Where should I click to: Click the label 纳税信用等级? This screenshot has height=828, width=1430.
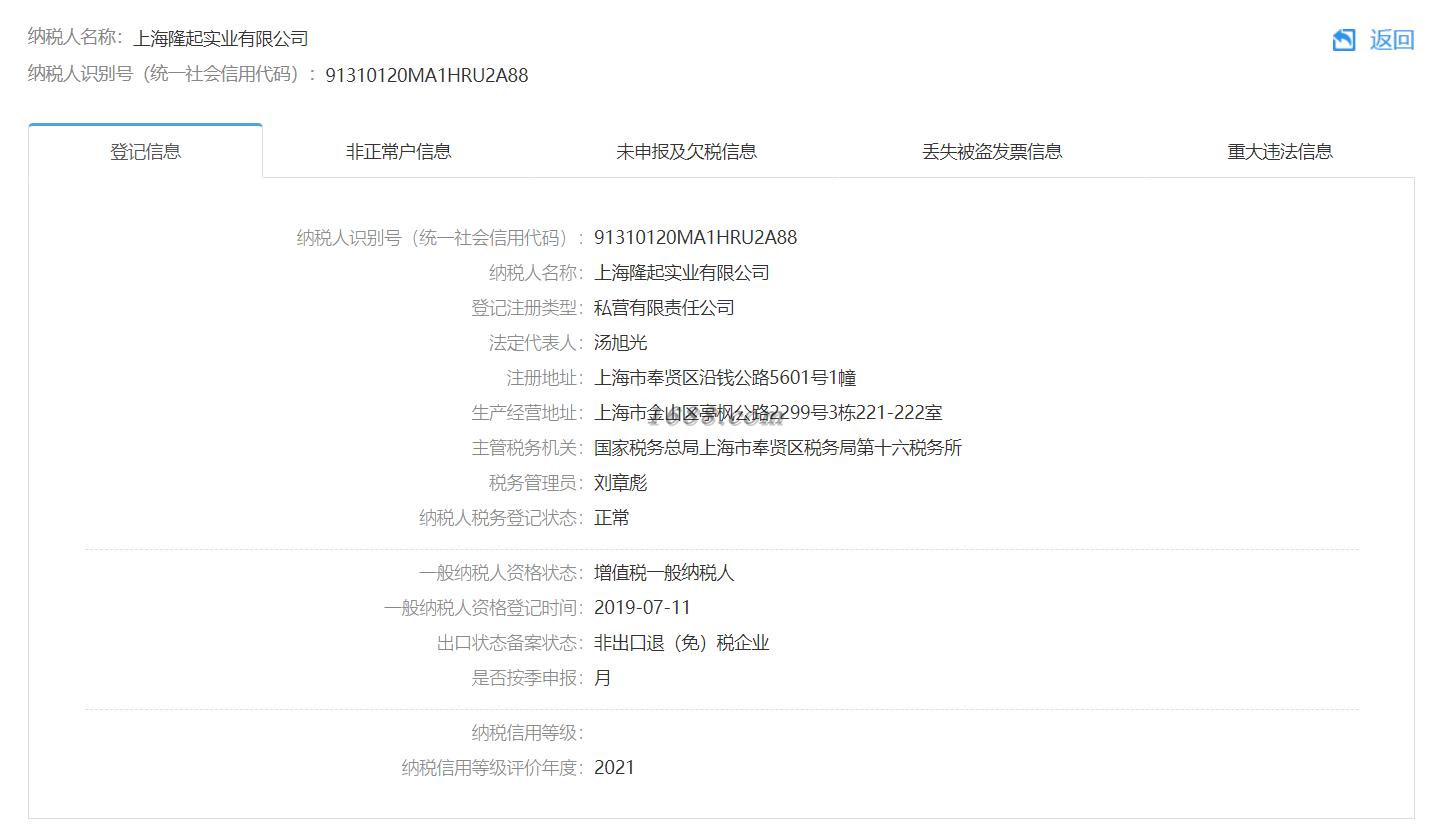527,733
